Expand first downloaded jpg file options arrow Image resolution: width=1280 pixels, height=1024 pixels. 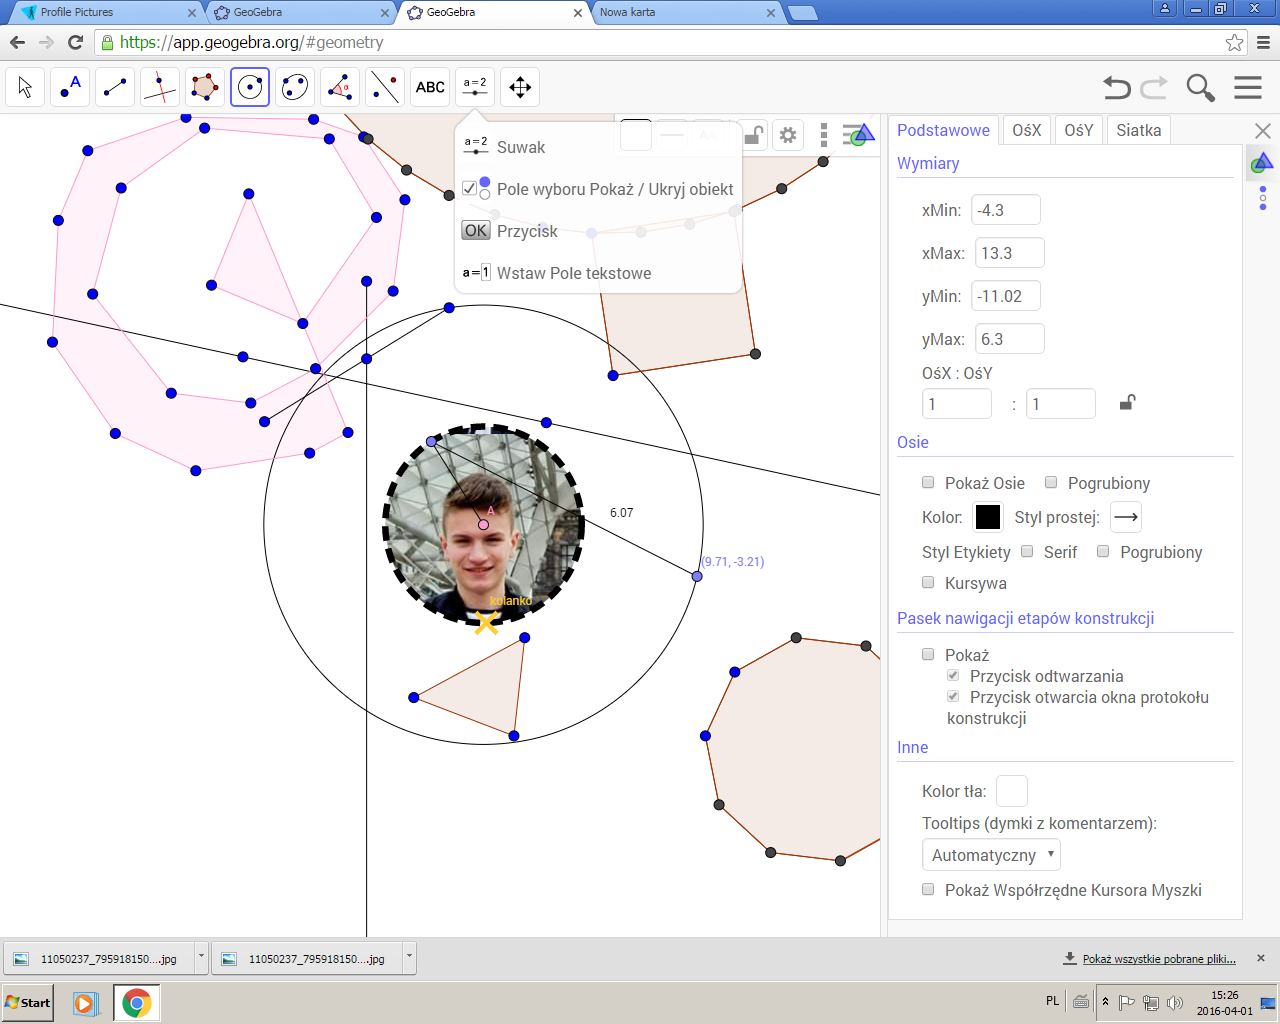tap(201, 958)
